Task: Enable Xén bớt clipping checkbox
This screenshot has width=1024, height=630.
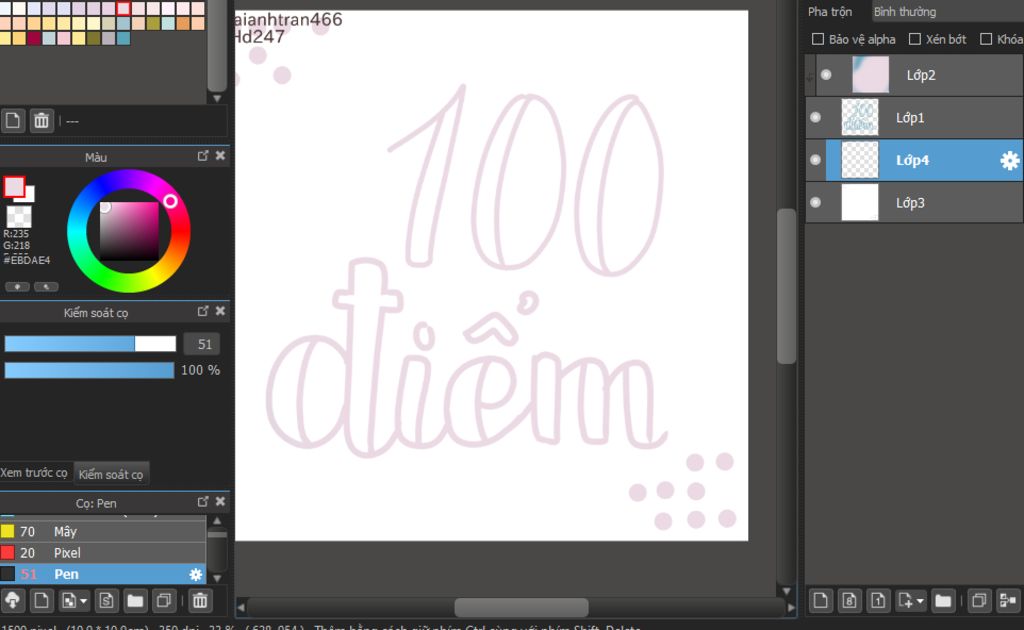Action: [x=915, y=39]
